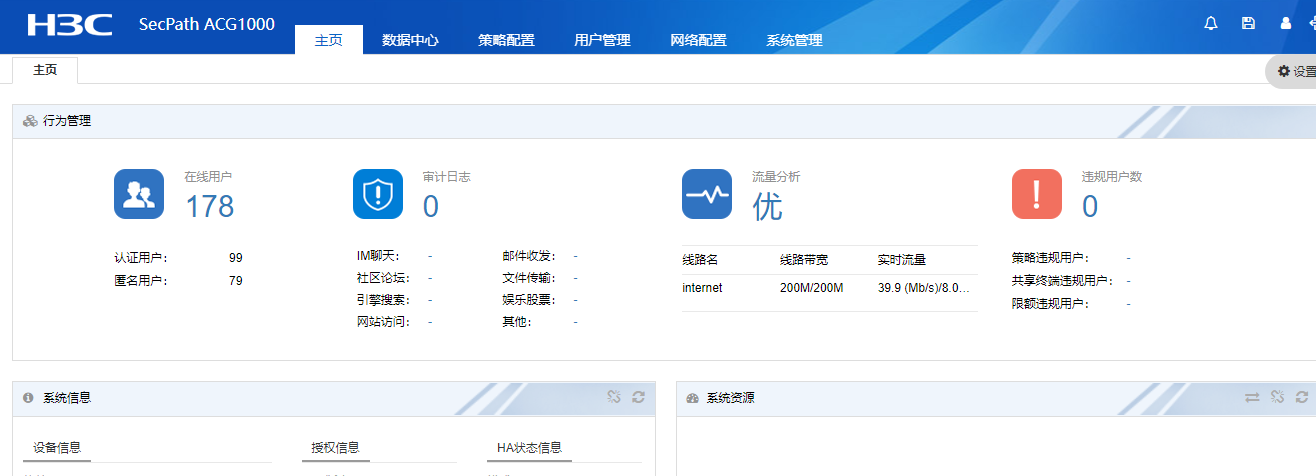Toggle auto-refresh icon in 系统信息 panel header
Viewport: 1316px width, 476px height.
tap(614, 397)
